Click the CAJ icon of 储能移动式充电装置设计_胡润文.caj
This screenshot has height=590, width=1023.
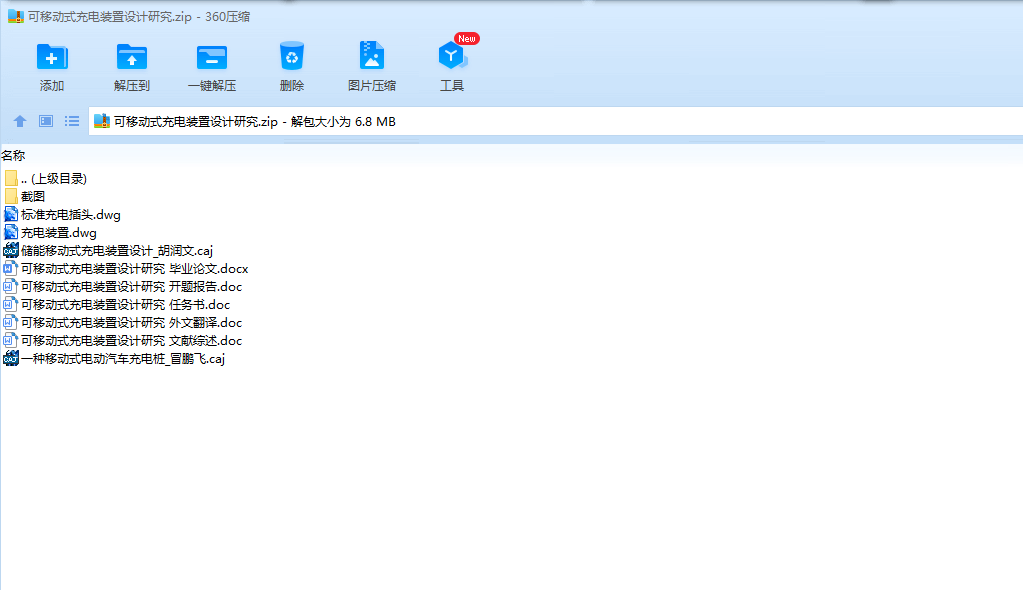[11, 250]
